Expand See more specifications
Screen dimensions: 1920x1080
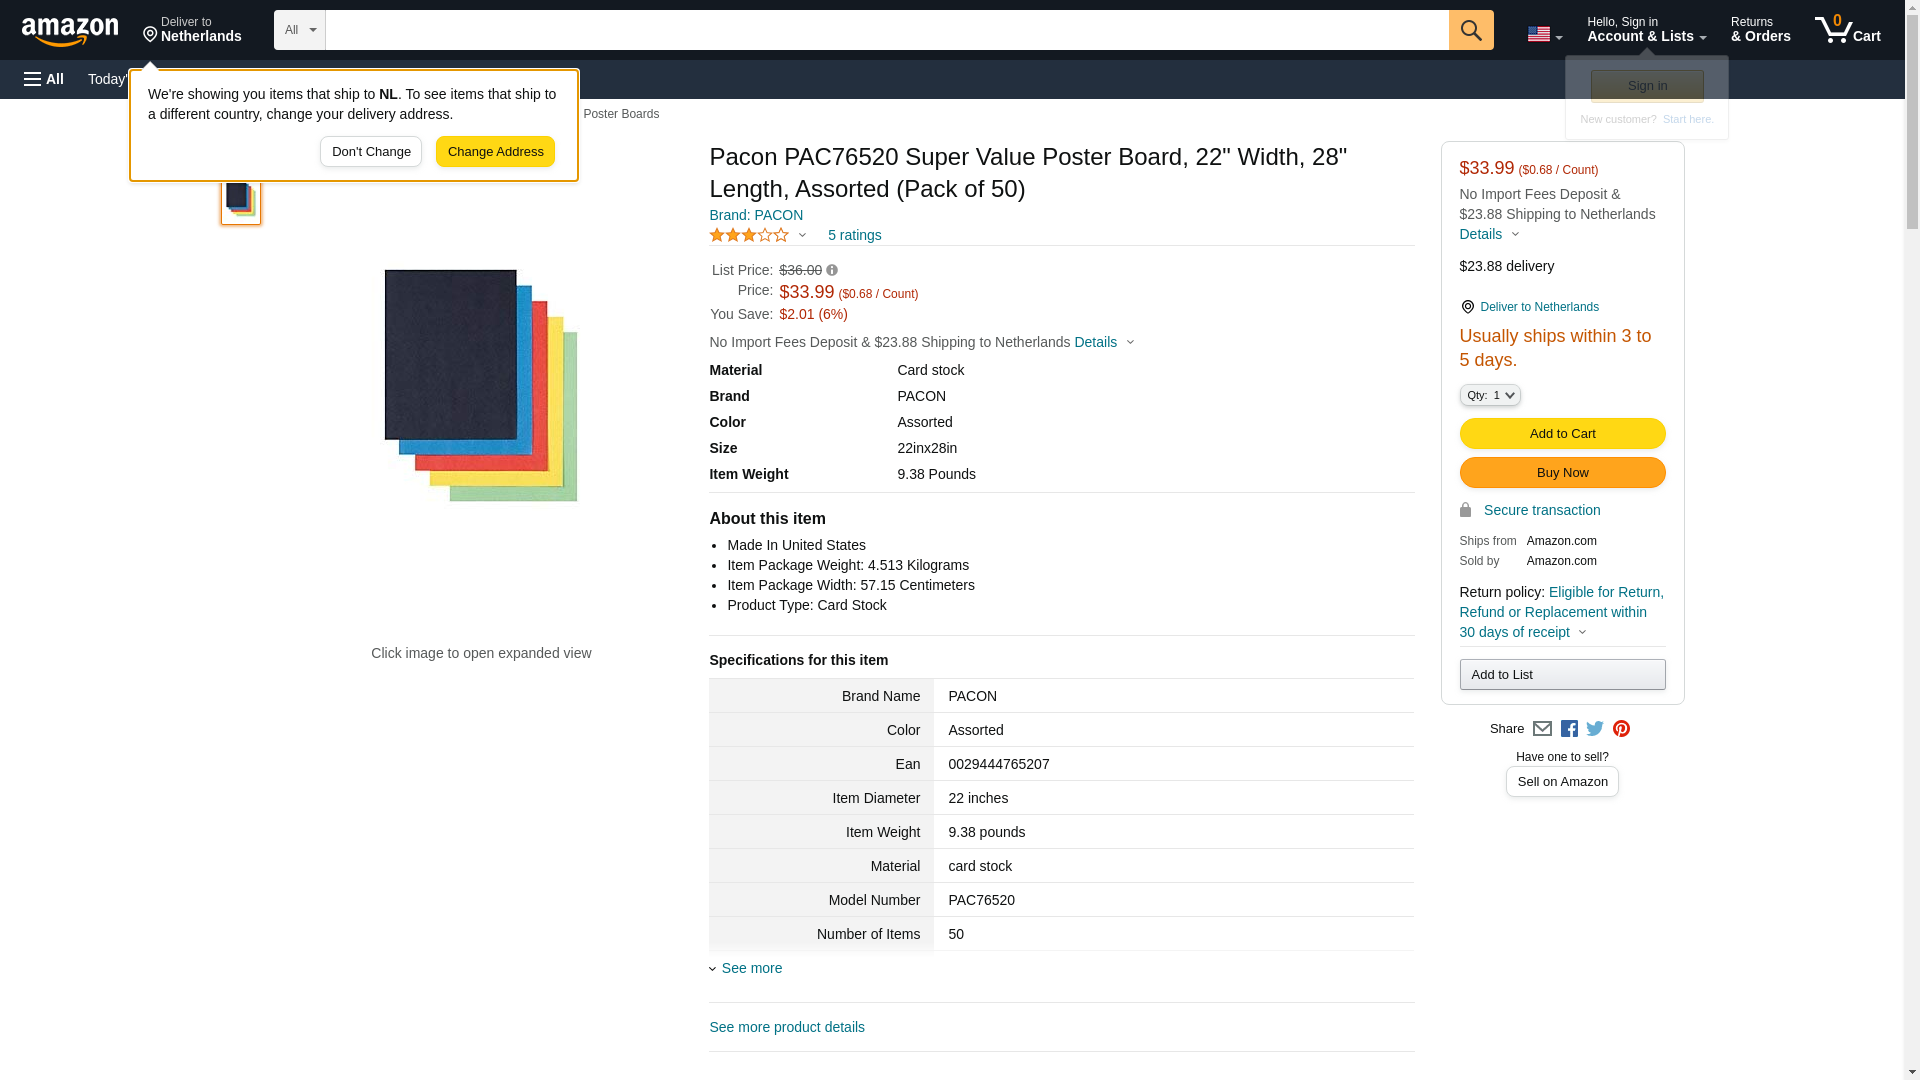(x=751, y=968)
